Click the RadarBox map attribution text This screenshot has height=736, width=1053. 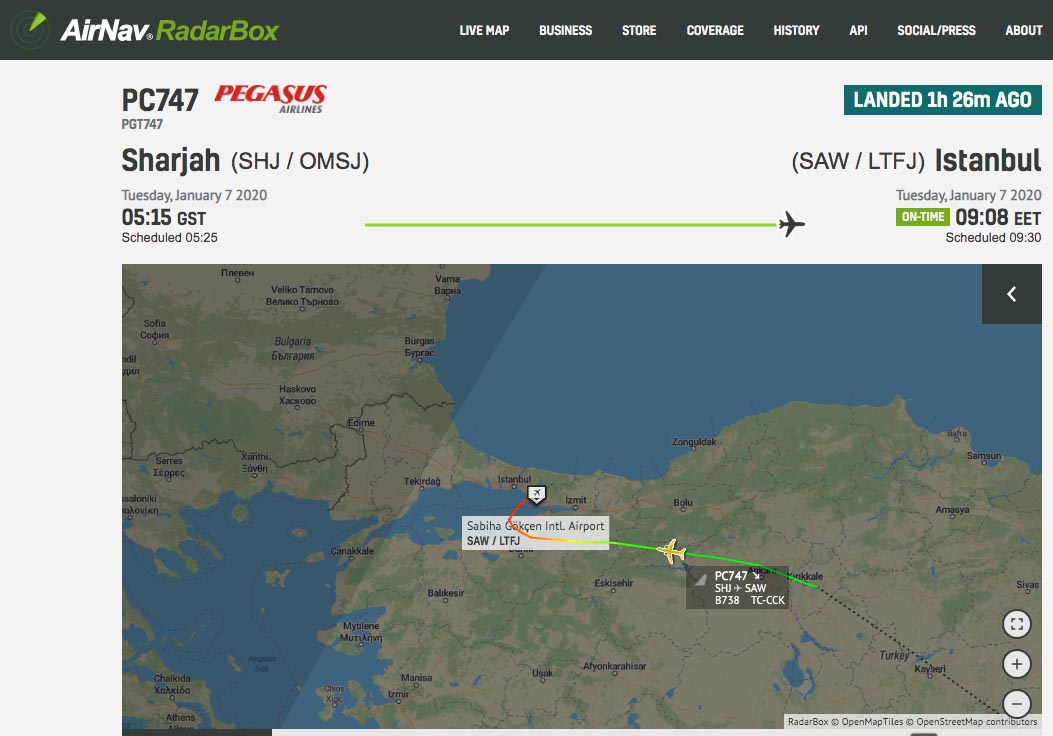point(808,722)
